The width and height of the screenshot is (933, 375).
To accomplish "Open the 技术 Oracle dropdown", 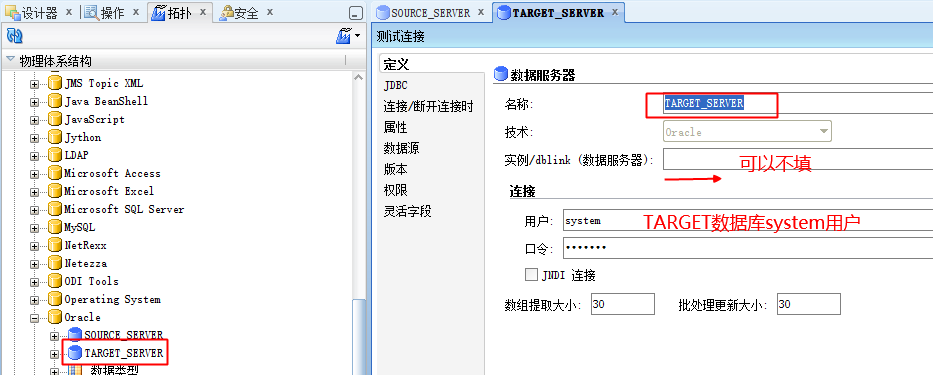I will tap(747, 132).
